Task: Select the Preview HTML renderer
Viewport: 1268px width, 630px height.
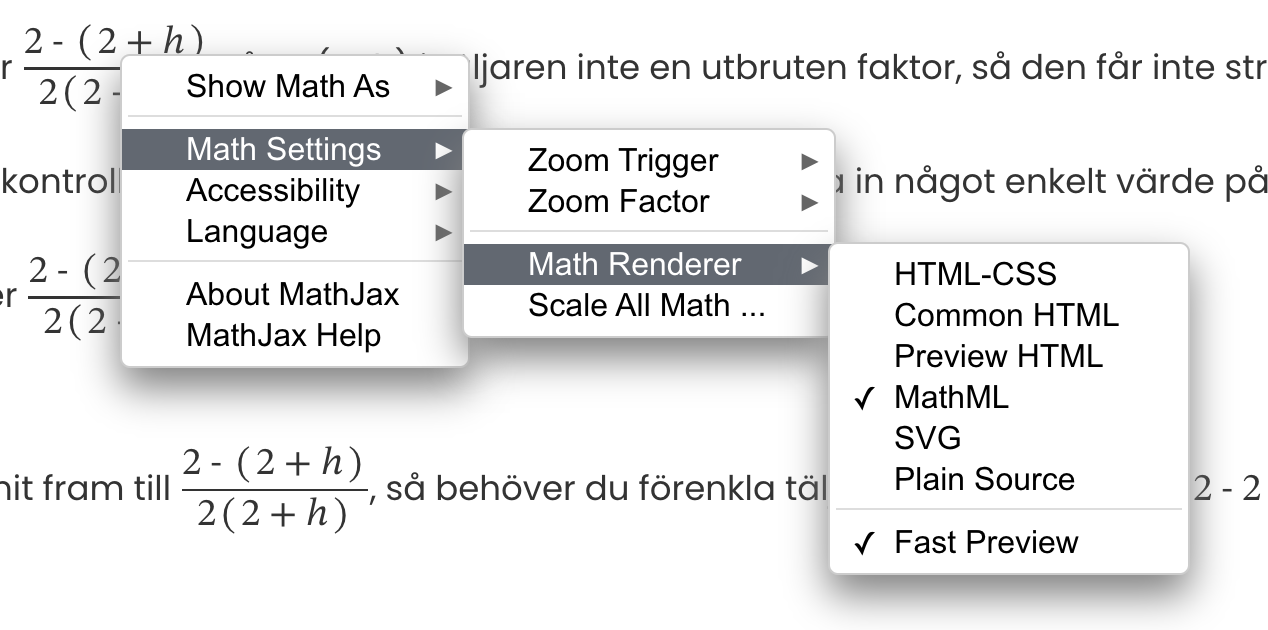Action: [x=998, y=356]
